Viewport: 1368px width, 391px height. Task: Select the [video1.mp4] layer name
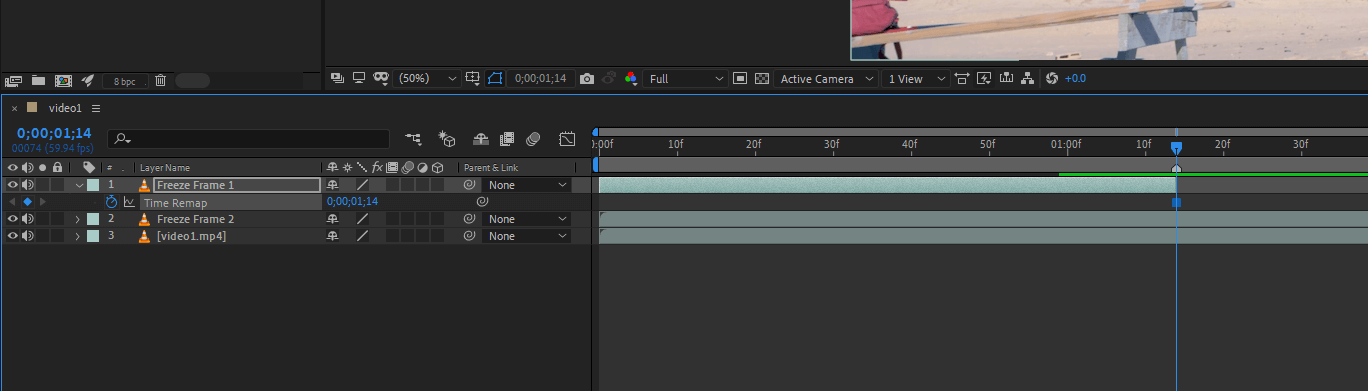(x=191, y=236)
